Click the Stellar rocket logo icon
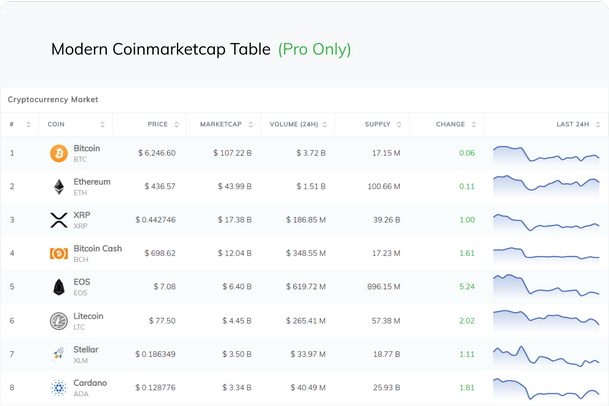 click(x=59, y=354)
